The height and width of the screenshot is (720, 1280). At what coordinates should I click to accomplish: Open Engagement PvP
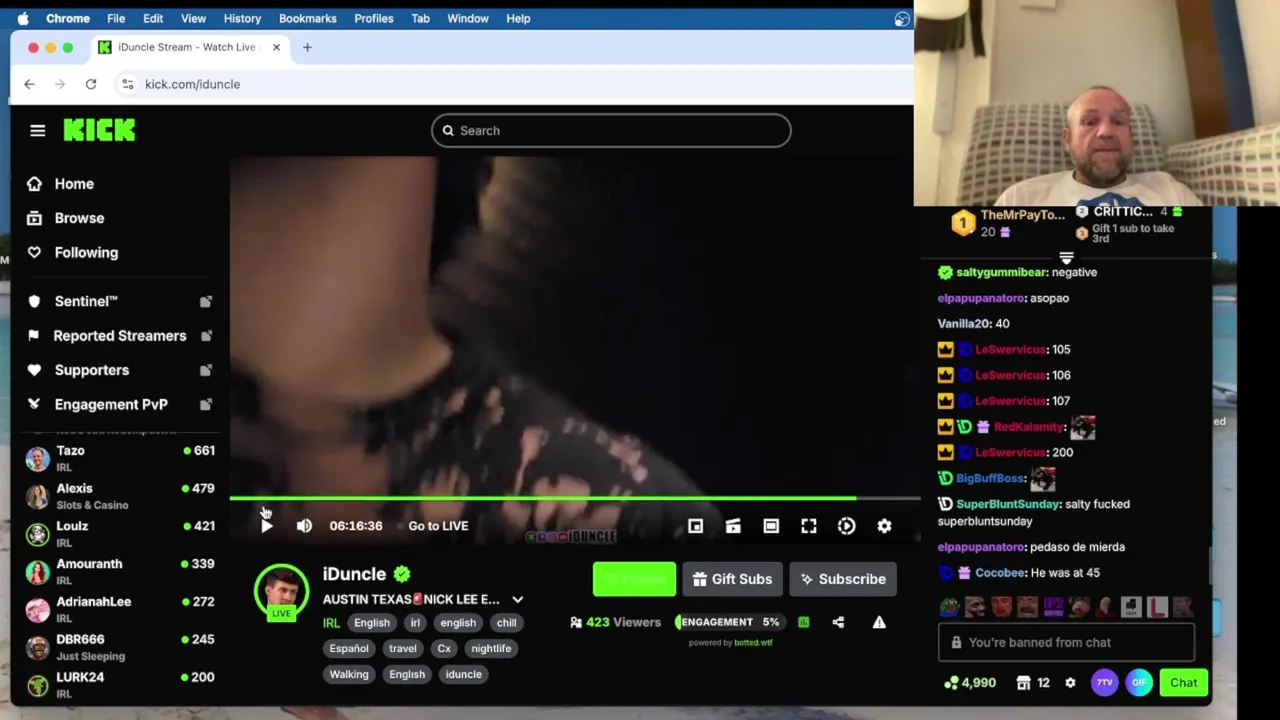tap(111, 404)
